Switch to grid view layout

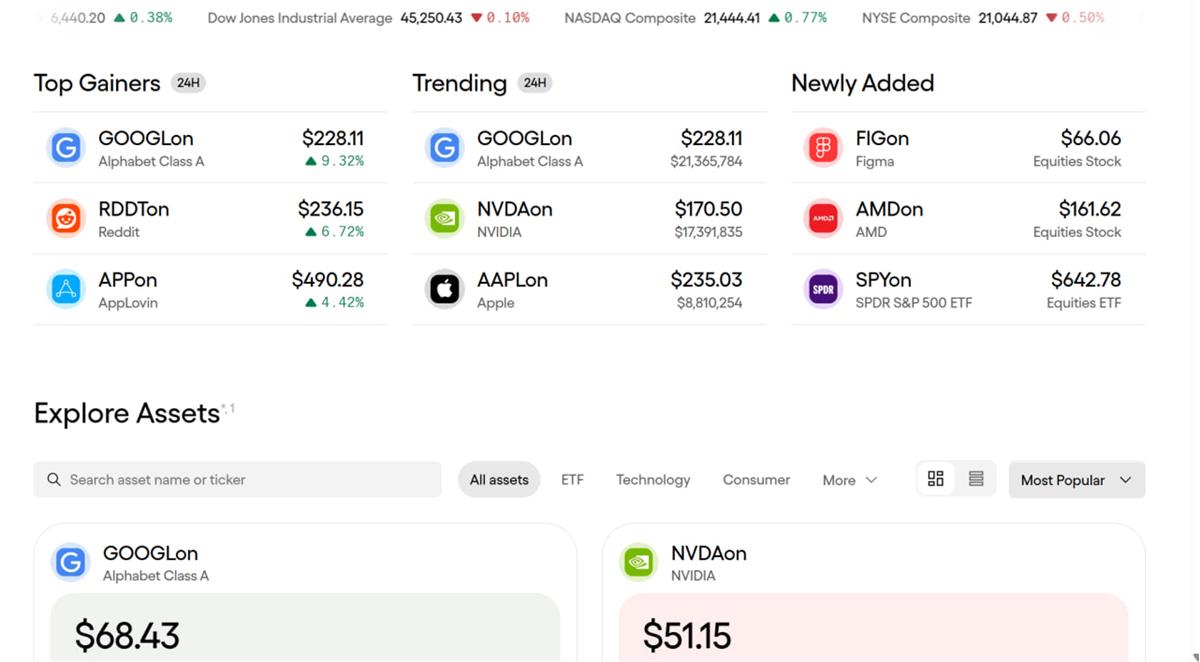(936, 479)
